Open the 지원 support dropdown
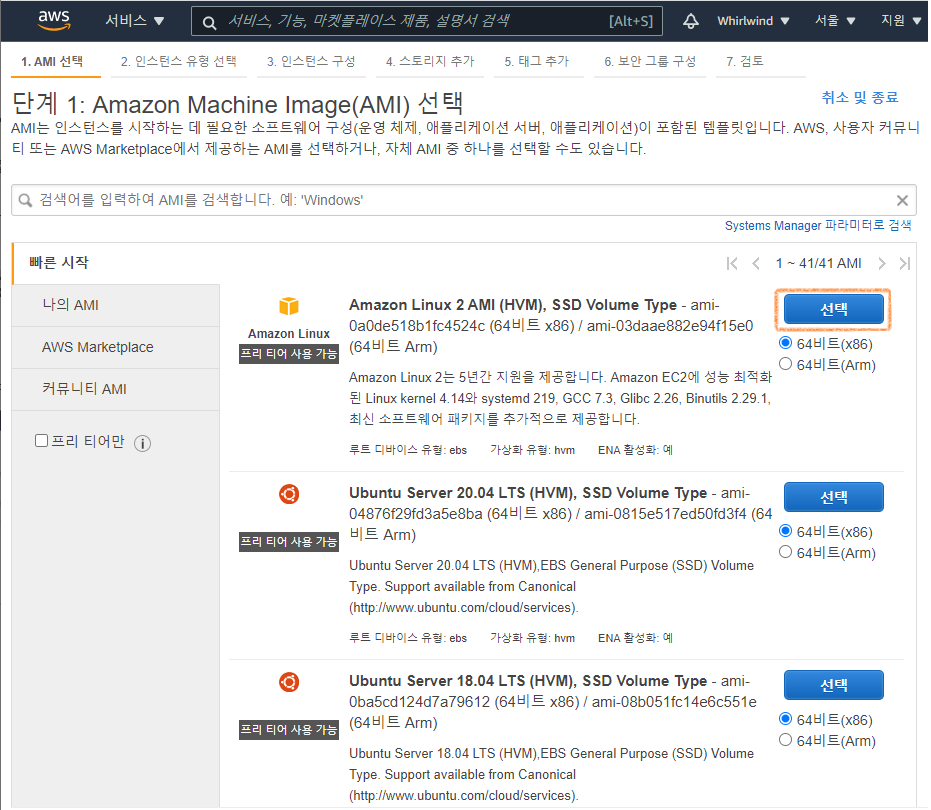Screen dimensions: 931x810 coord(900,21)
